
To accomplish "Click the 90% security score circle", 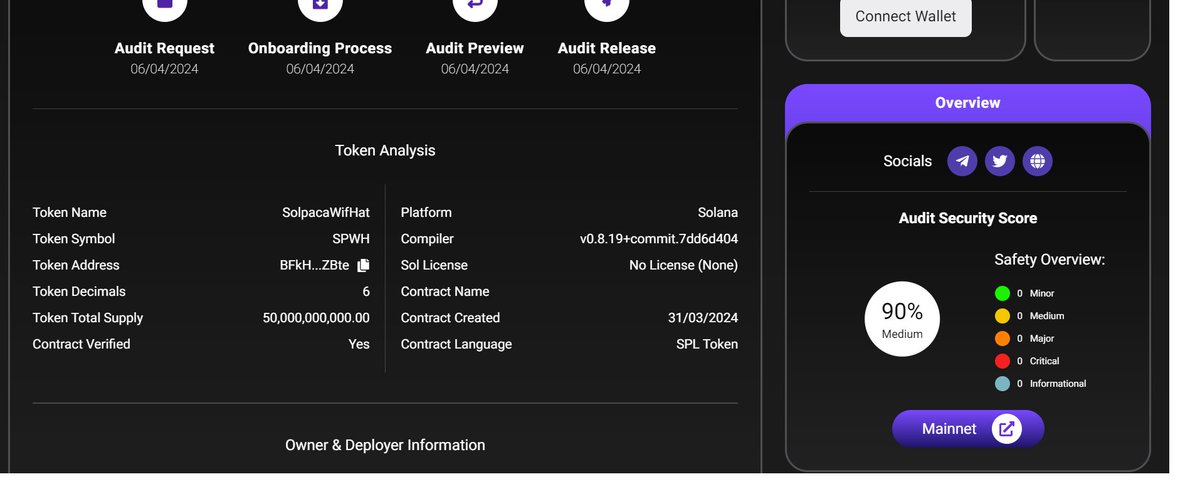I will coord(902,319).
